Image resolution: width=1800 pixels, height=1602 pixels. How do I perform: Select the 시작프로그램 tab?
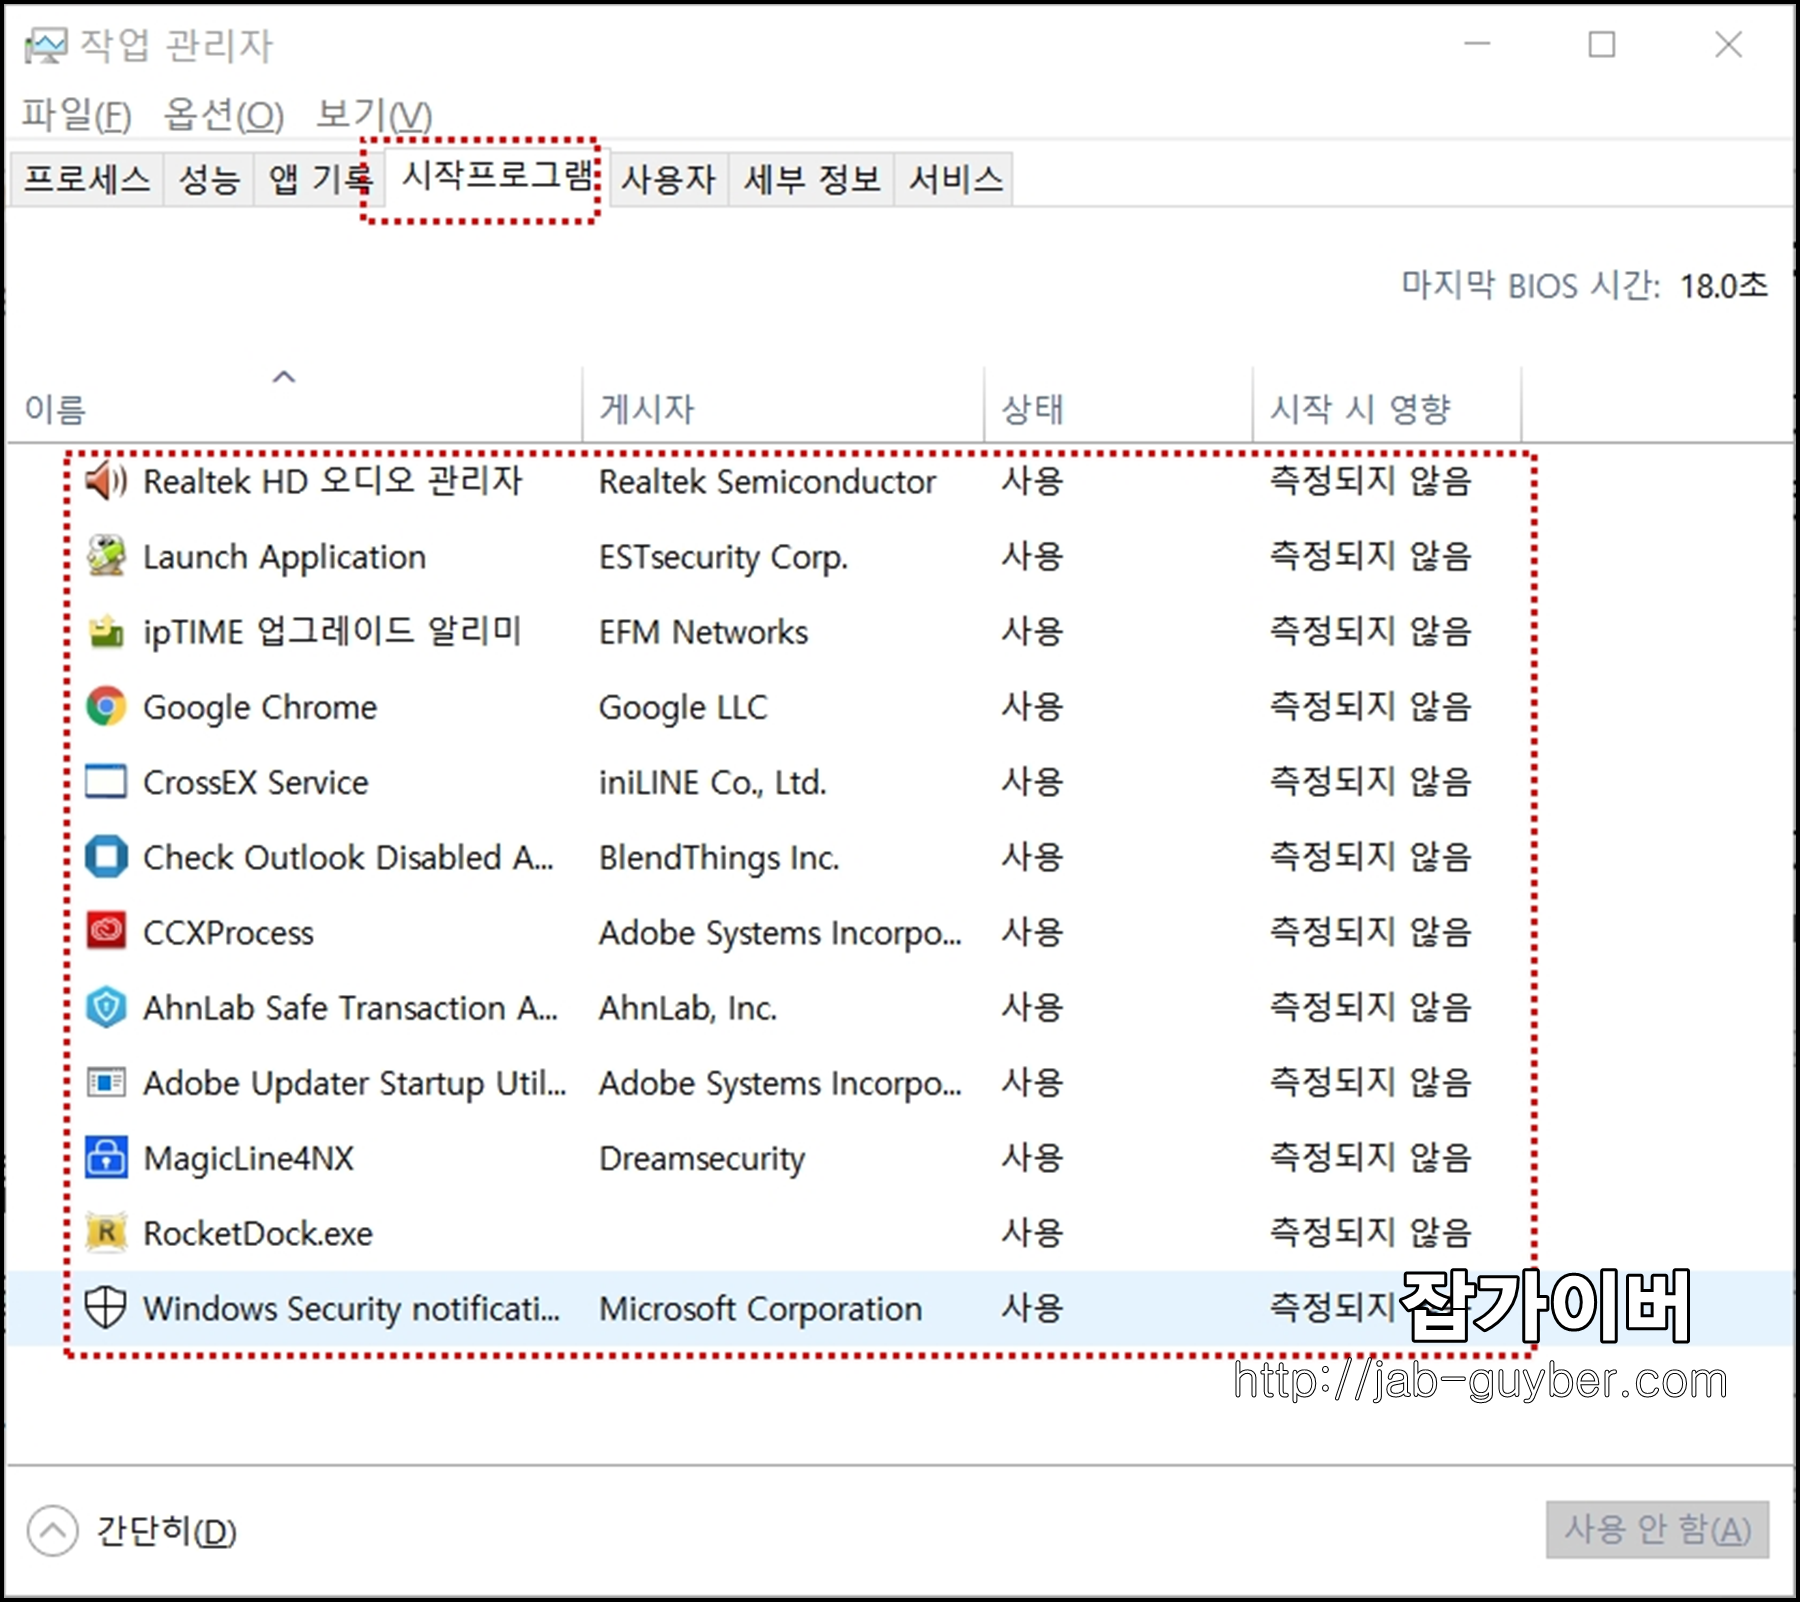[496, 176]
